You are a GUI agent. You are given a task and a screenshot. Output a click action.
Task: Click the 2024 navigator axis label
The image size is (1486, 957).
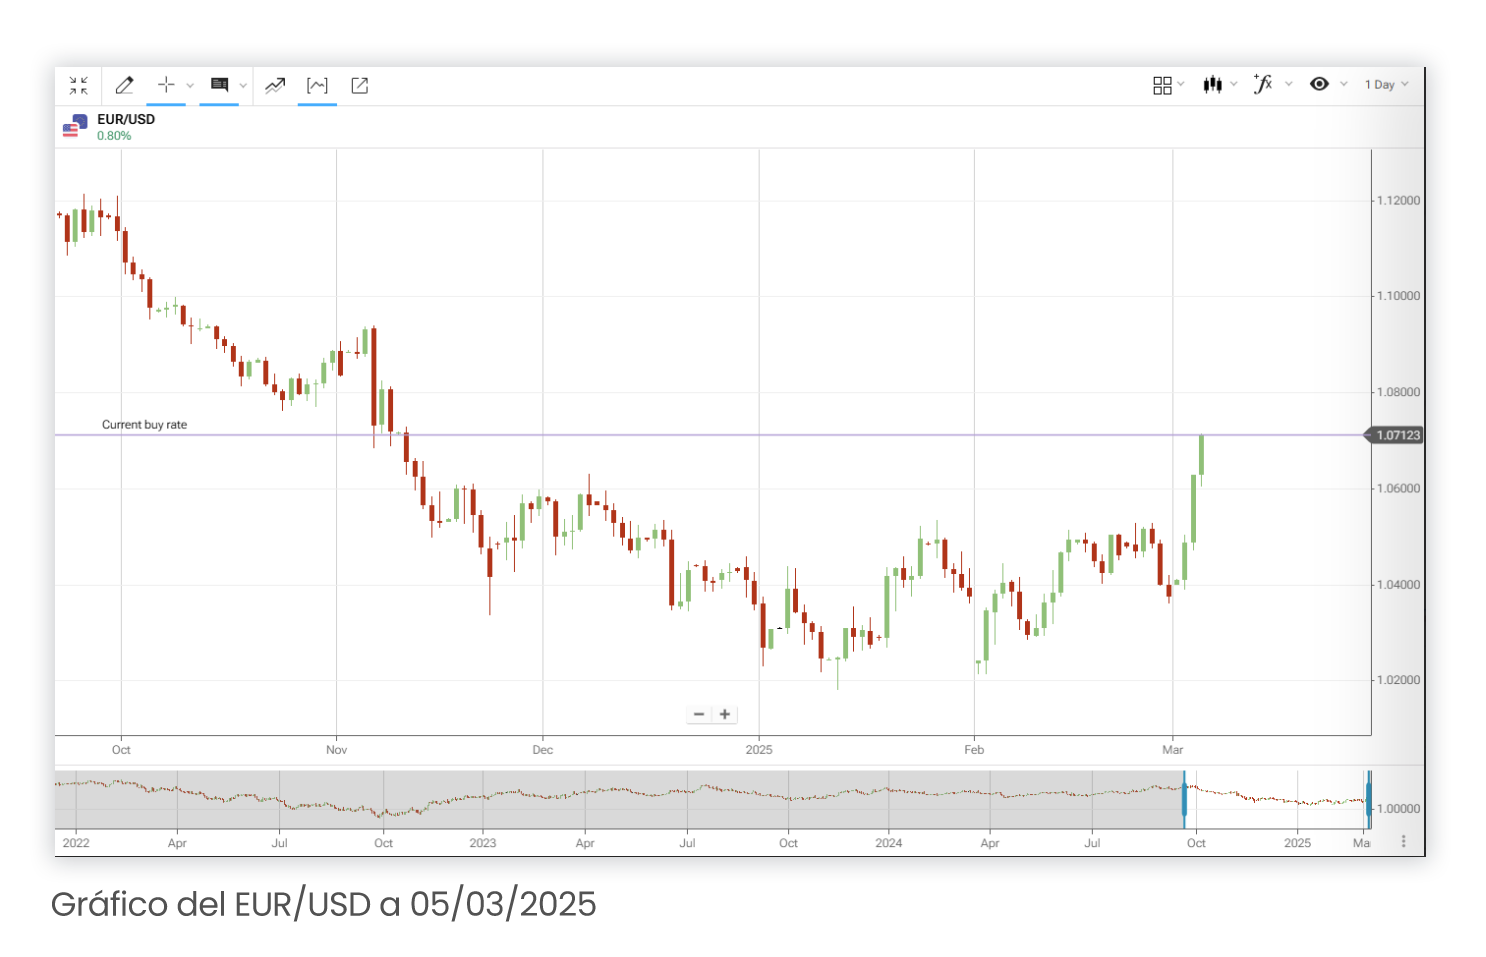coord(889,843)
